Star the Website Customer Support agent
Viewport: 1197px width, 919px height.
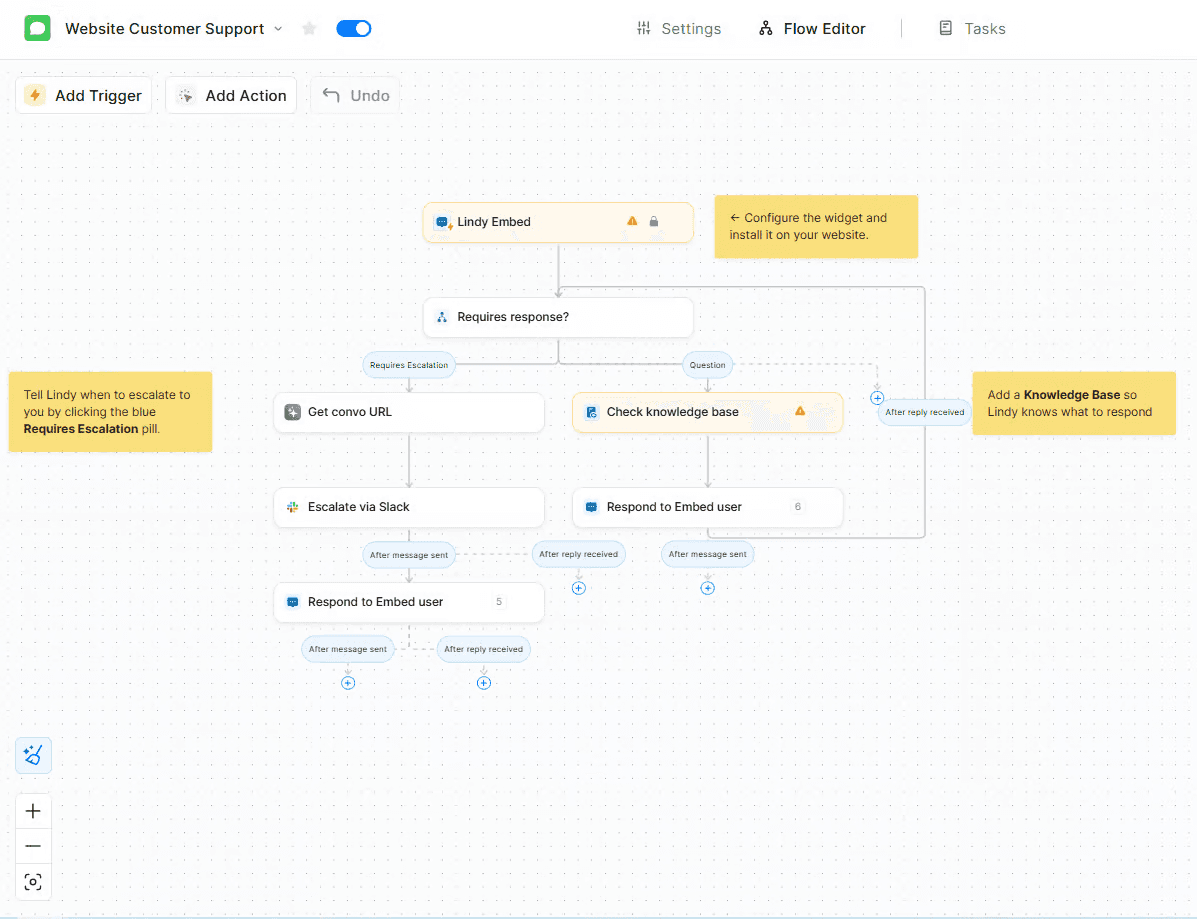(309, 29)
